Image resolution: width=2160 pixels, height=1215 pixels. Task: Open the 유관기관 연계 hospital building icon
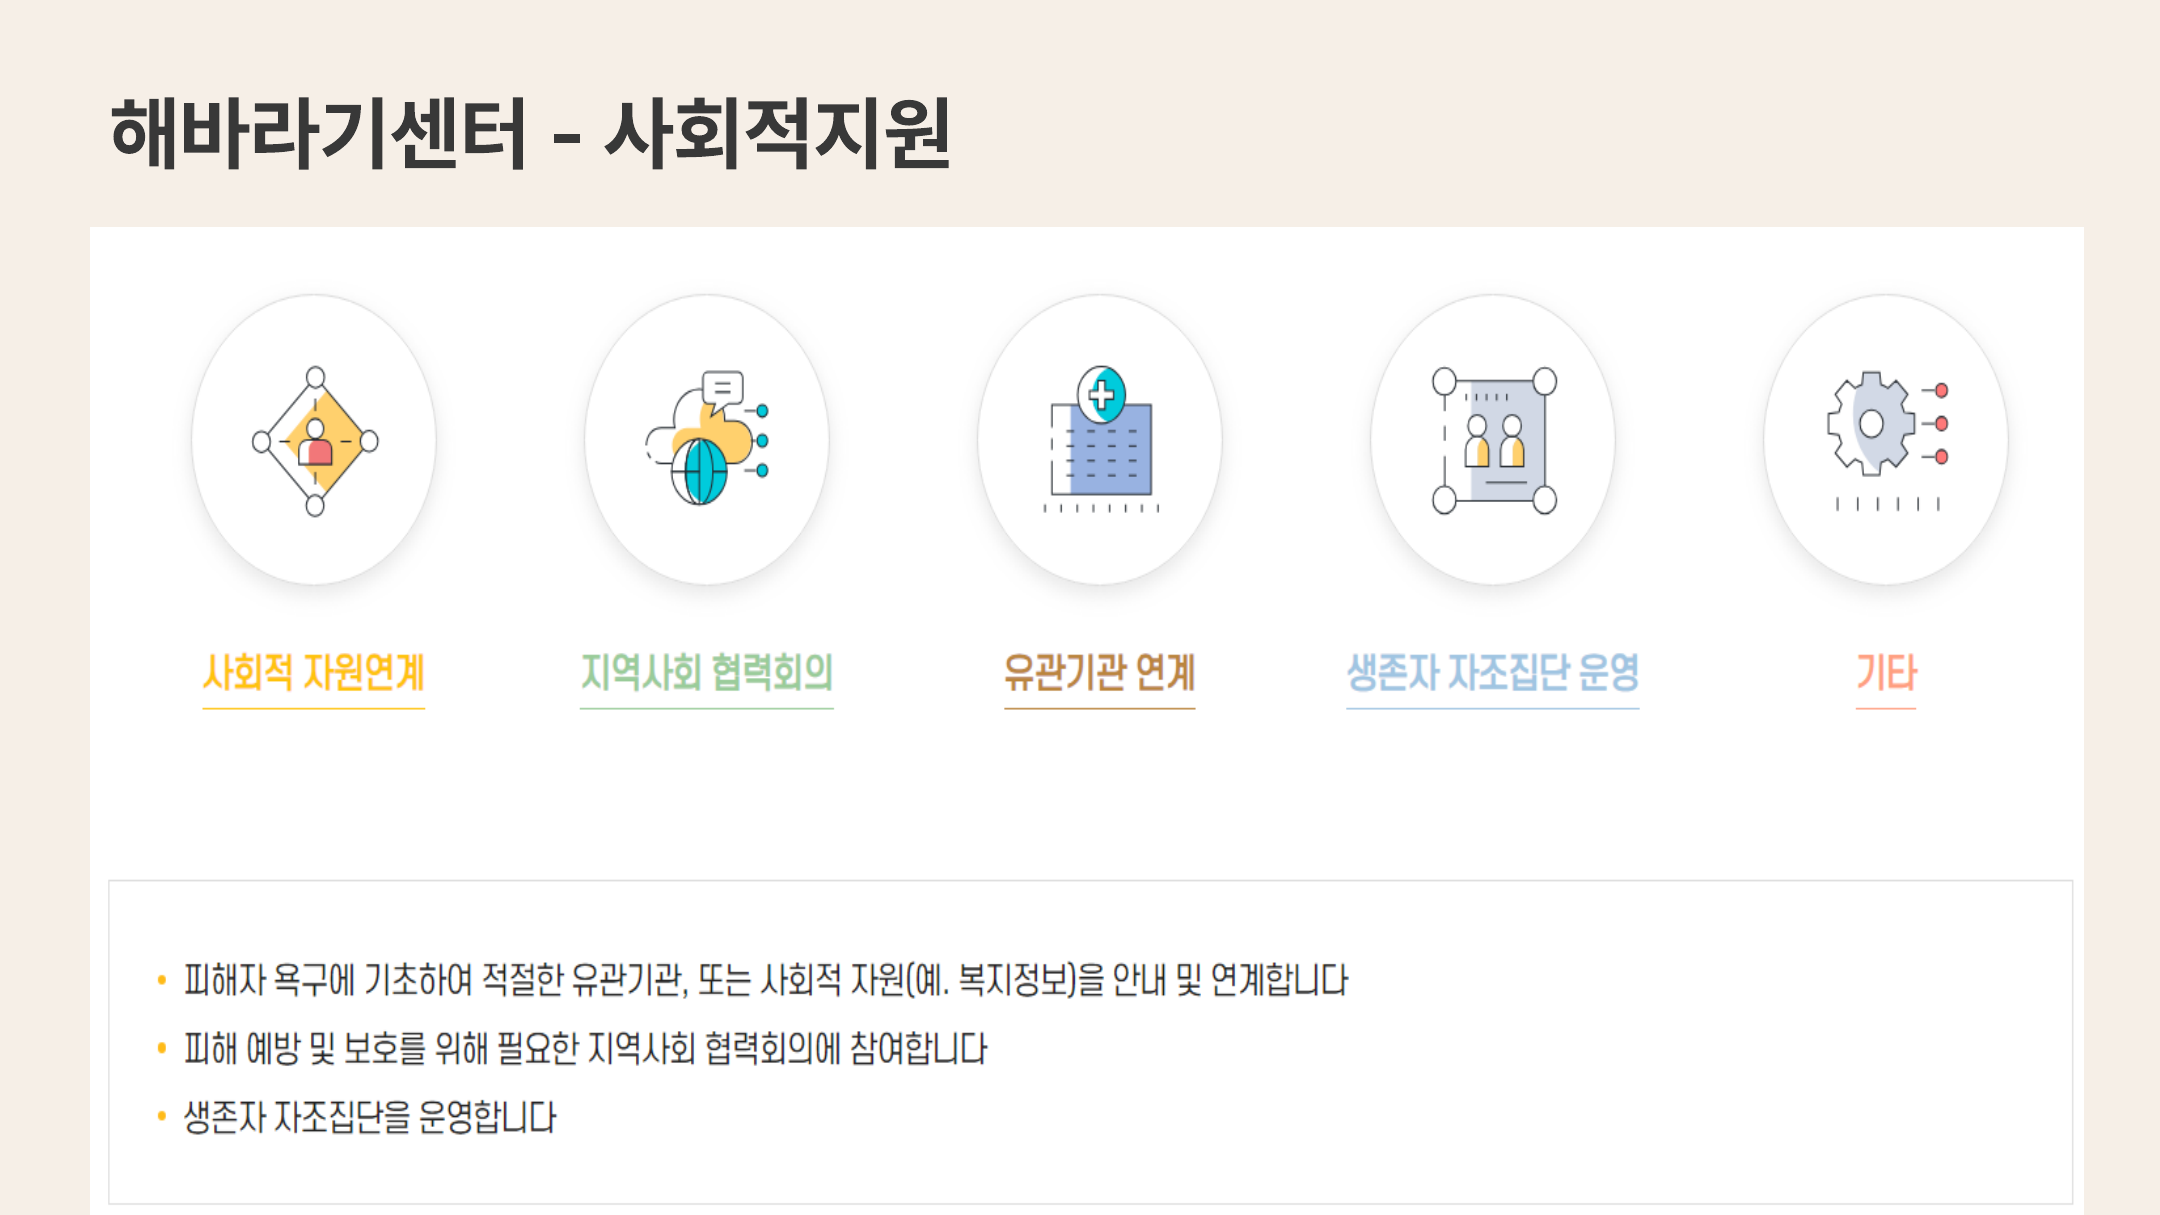point(1101,439)
